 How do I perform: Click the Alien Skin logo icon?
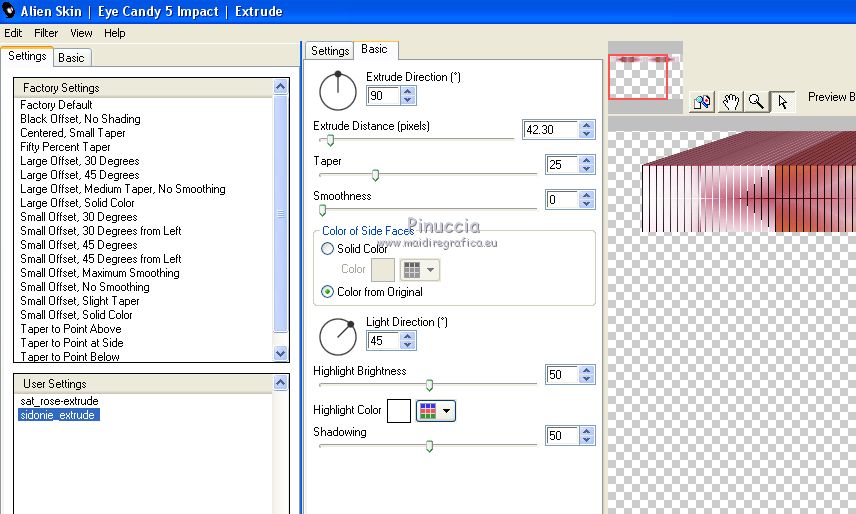[x=8, y=10]
